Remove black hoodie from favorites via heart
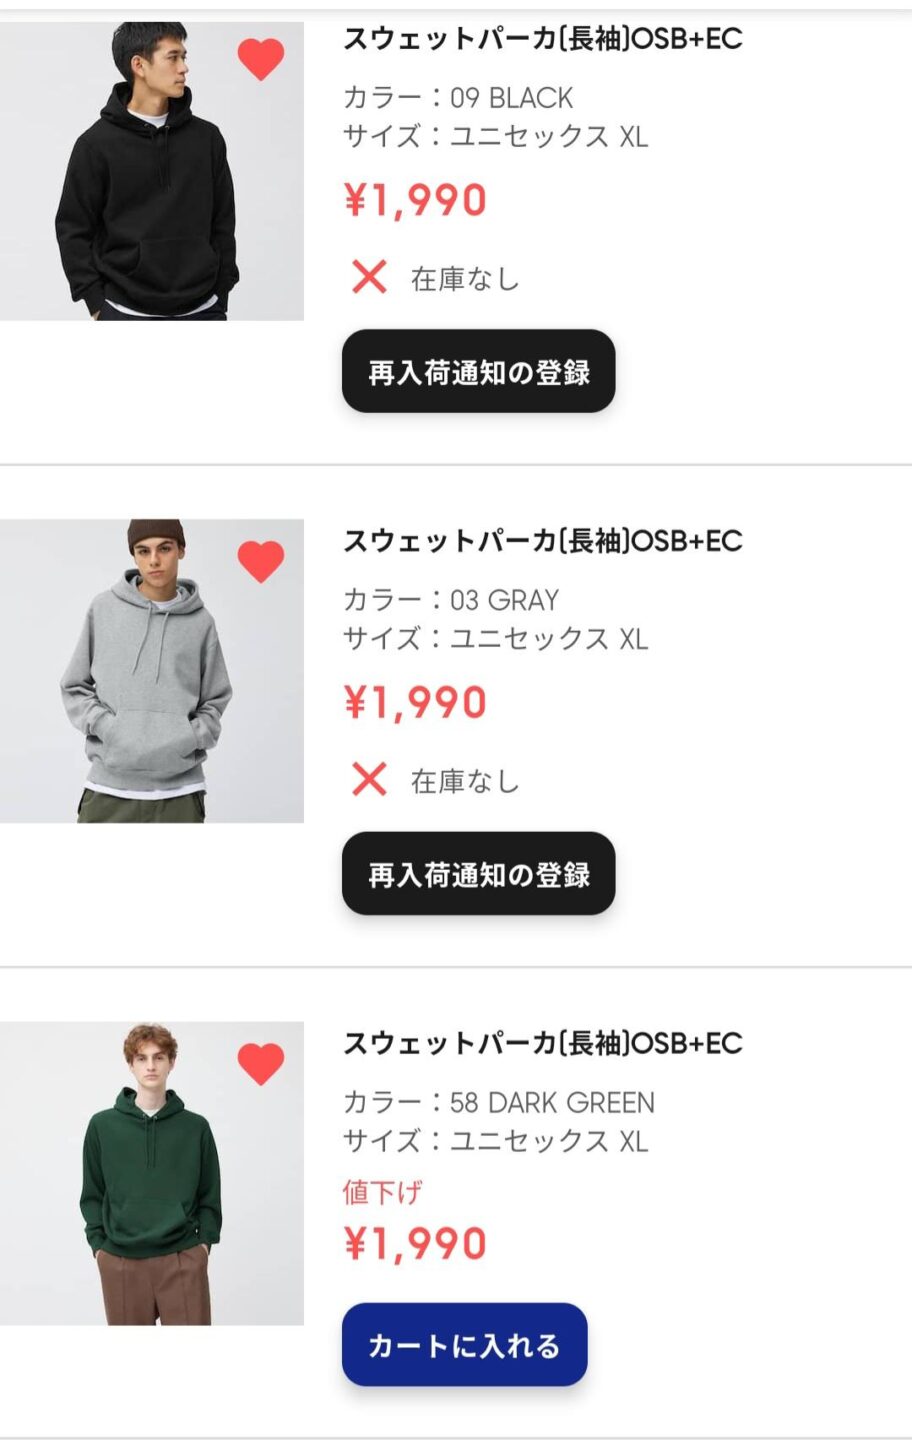The width and height of the screenshot is (912, 1440). pos(261,59)
